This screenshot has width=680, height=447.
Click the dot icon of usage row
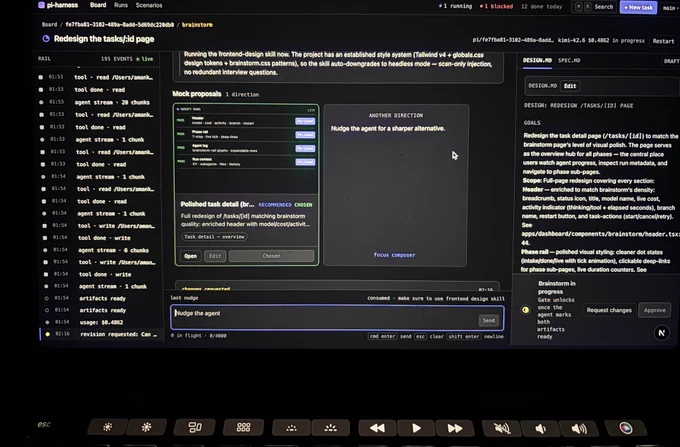click(47, 323)
